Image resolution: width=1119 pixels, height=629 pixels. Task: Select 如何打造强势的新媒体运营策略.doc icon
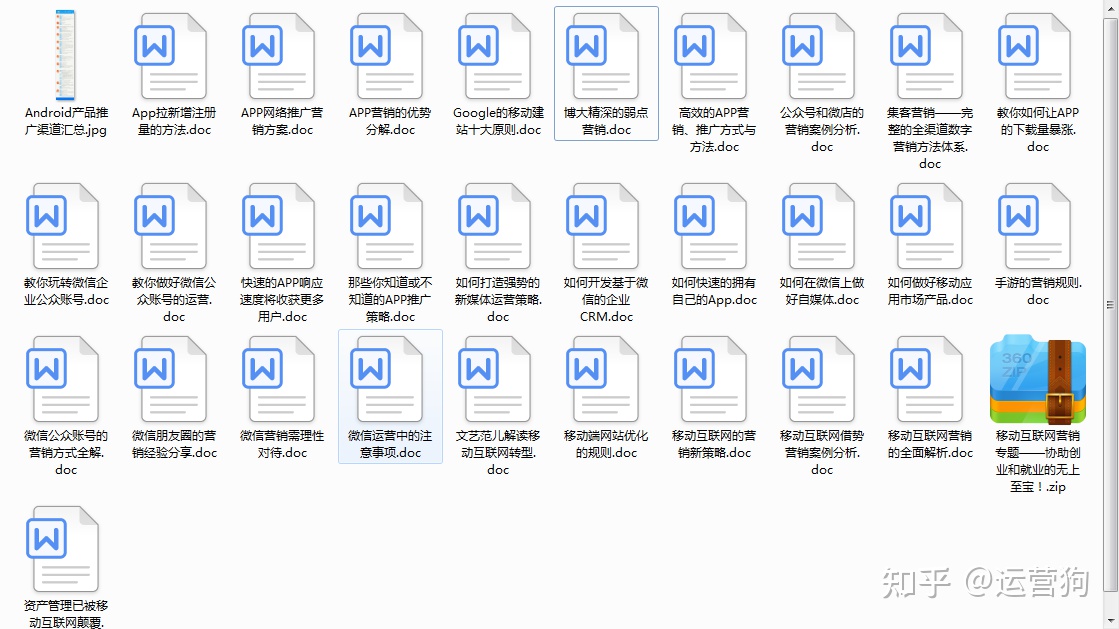click(x=495, y=226)
